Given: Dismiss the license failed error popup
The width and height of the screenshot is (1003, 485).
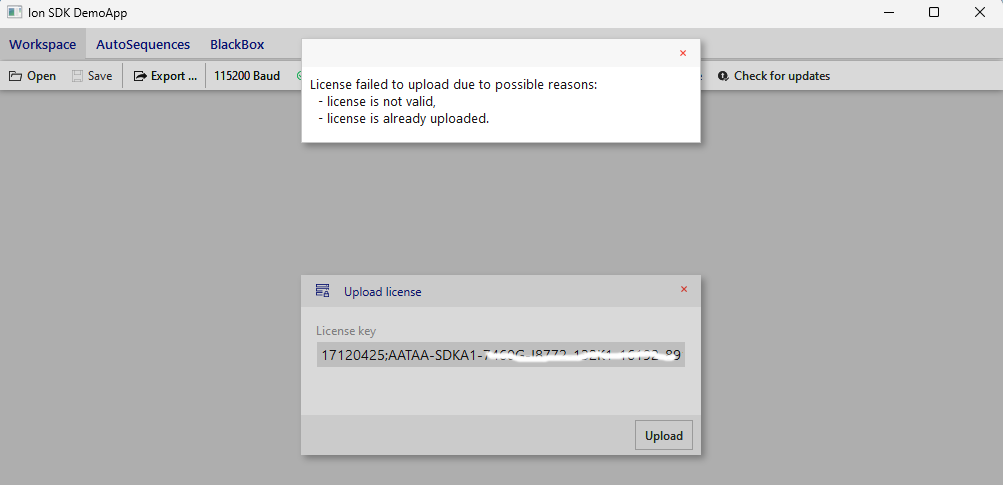Looking at the screenshot, I should (683, 53).
